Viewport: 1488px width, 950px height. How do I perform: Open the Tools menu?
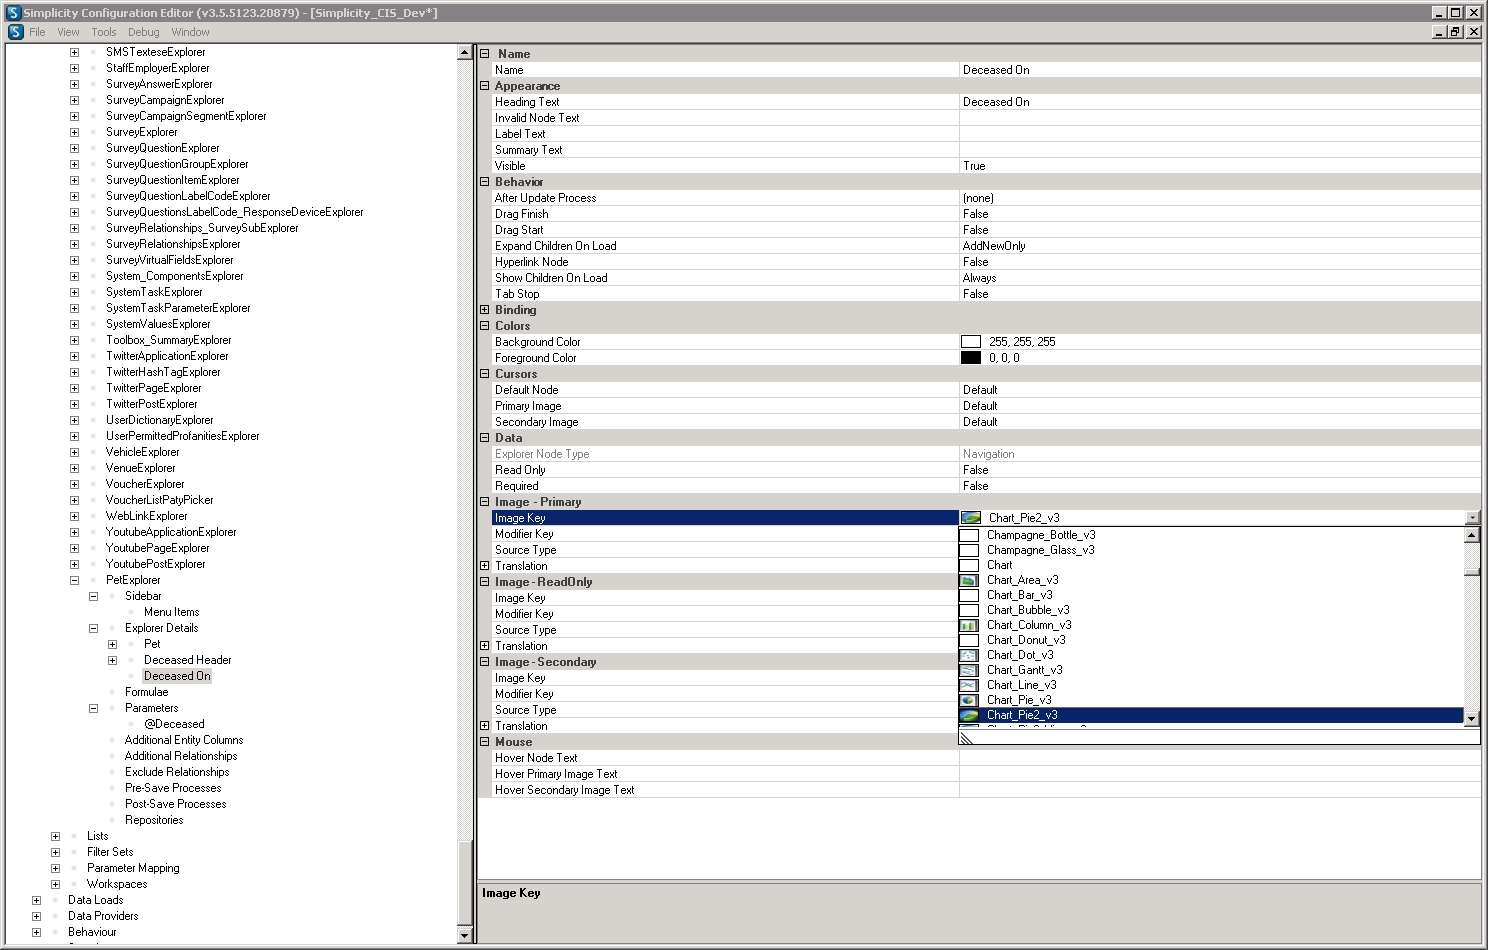click(104, 32)
